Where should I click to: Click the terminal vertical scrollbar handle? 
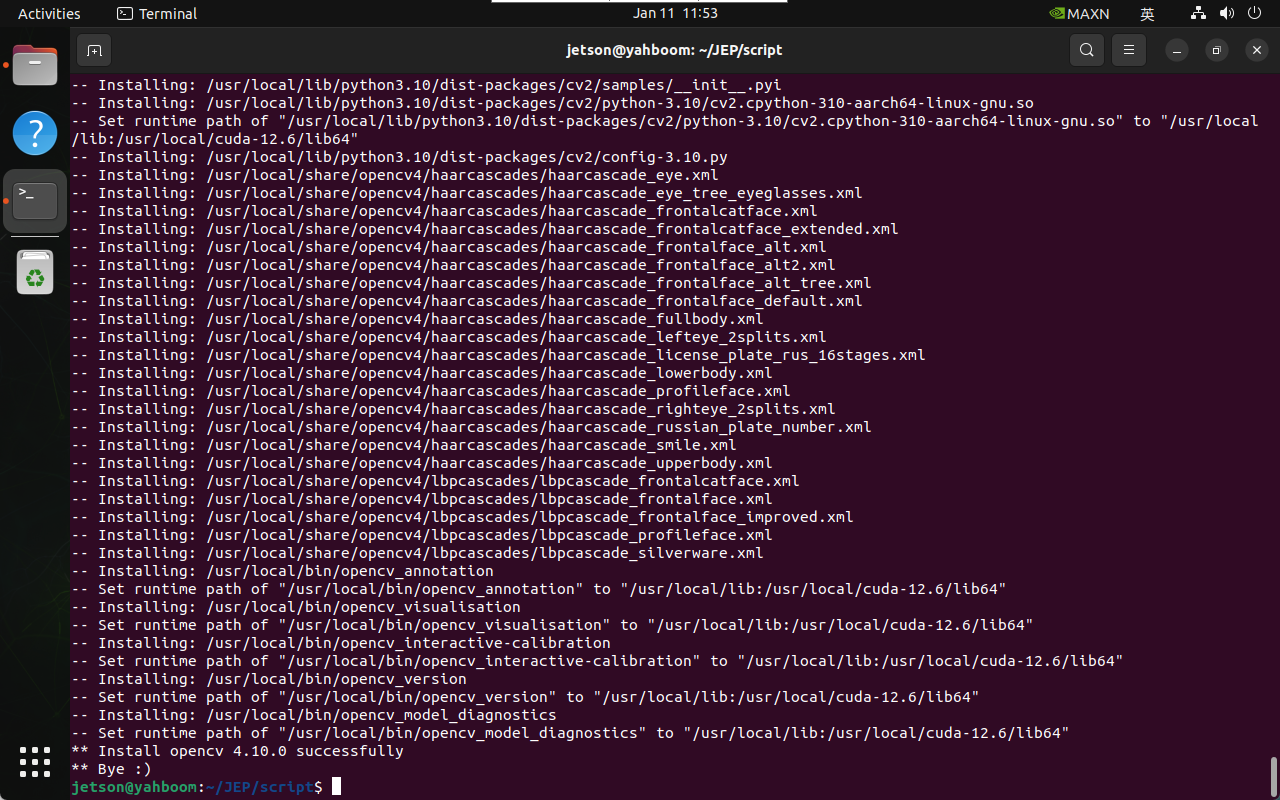[x=1273, y=775]
